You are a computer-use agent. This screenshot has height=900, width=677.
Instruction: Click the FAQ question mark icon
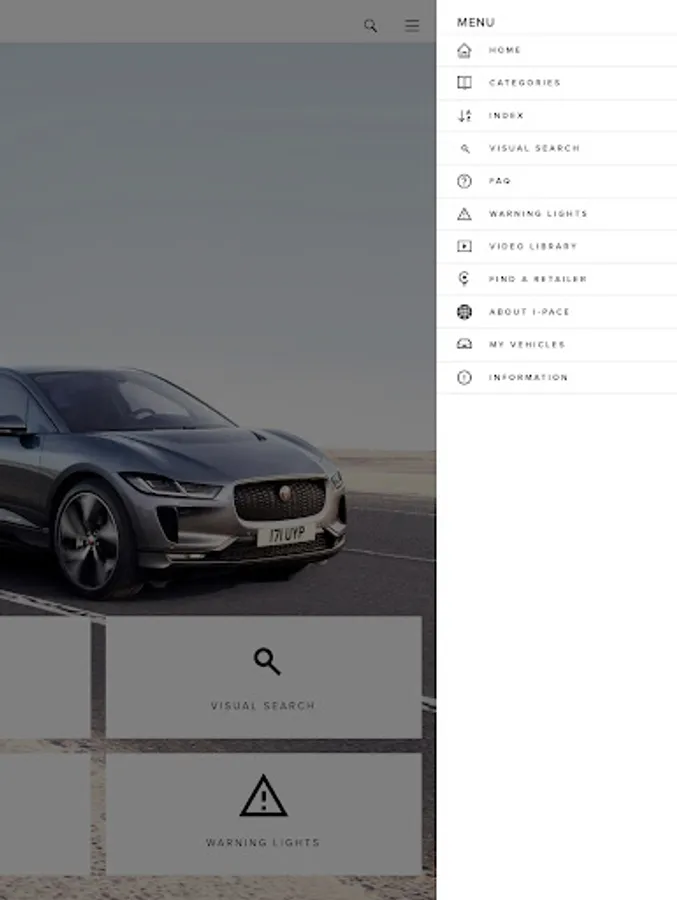[464, 181]
